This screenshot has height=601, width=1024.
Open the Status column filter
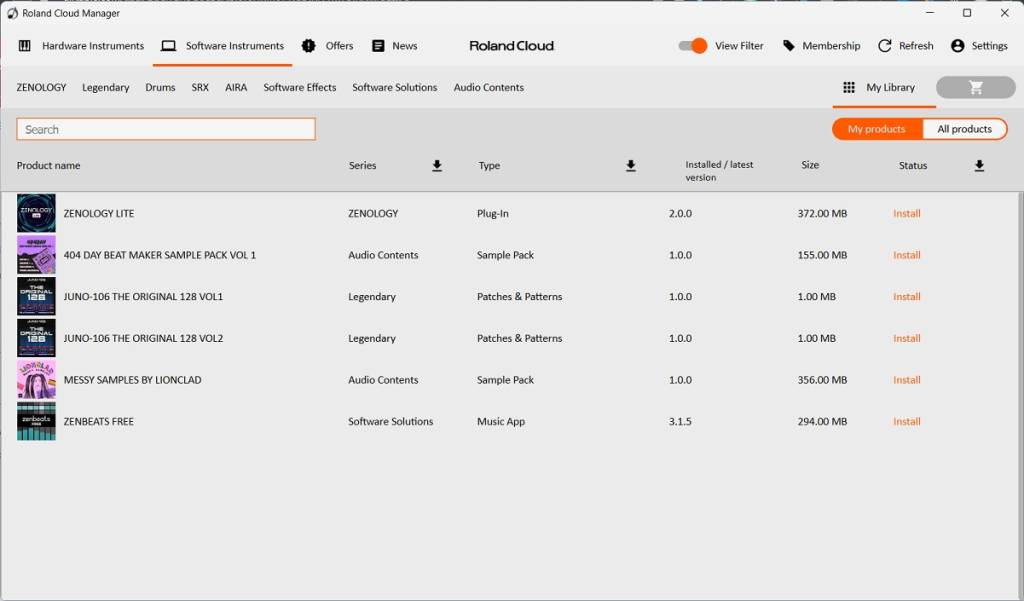point(979,166)
